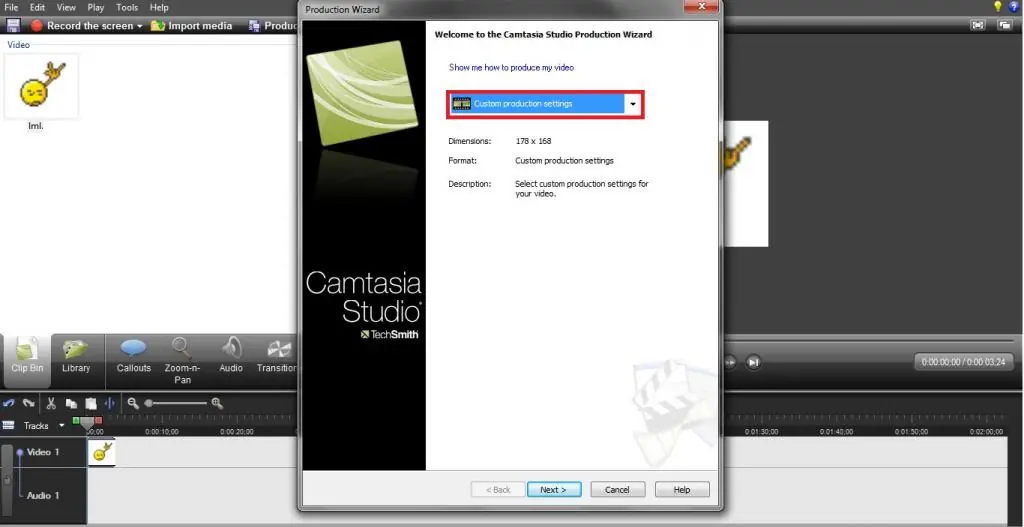Open the blue help question mark icon
Screen dimensions: 1024x527
pos(1014,7)
